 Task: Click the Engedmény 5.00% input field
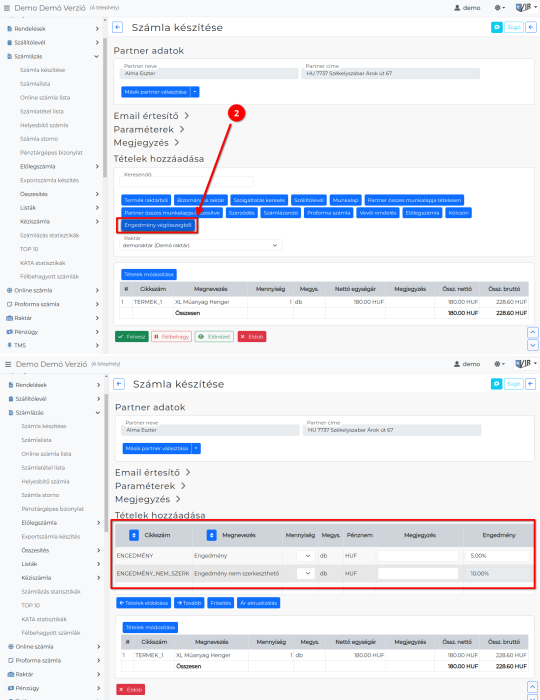tap(497, 556)
